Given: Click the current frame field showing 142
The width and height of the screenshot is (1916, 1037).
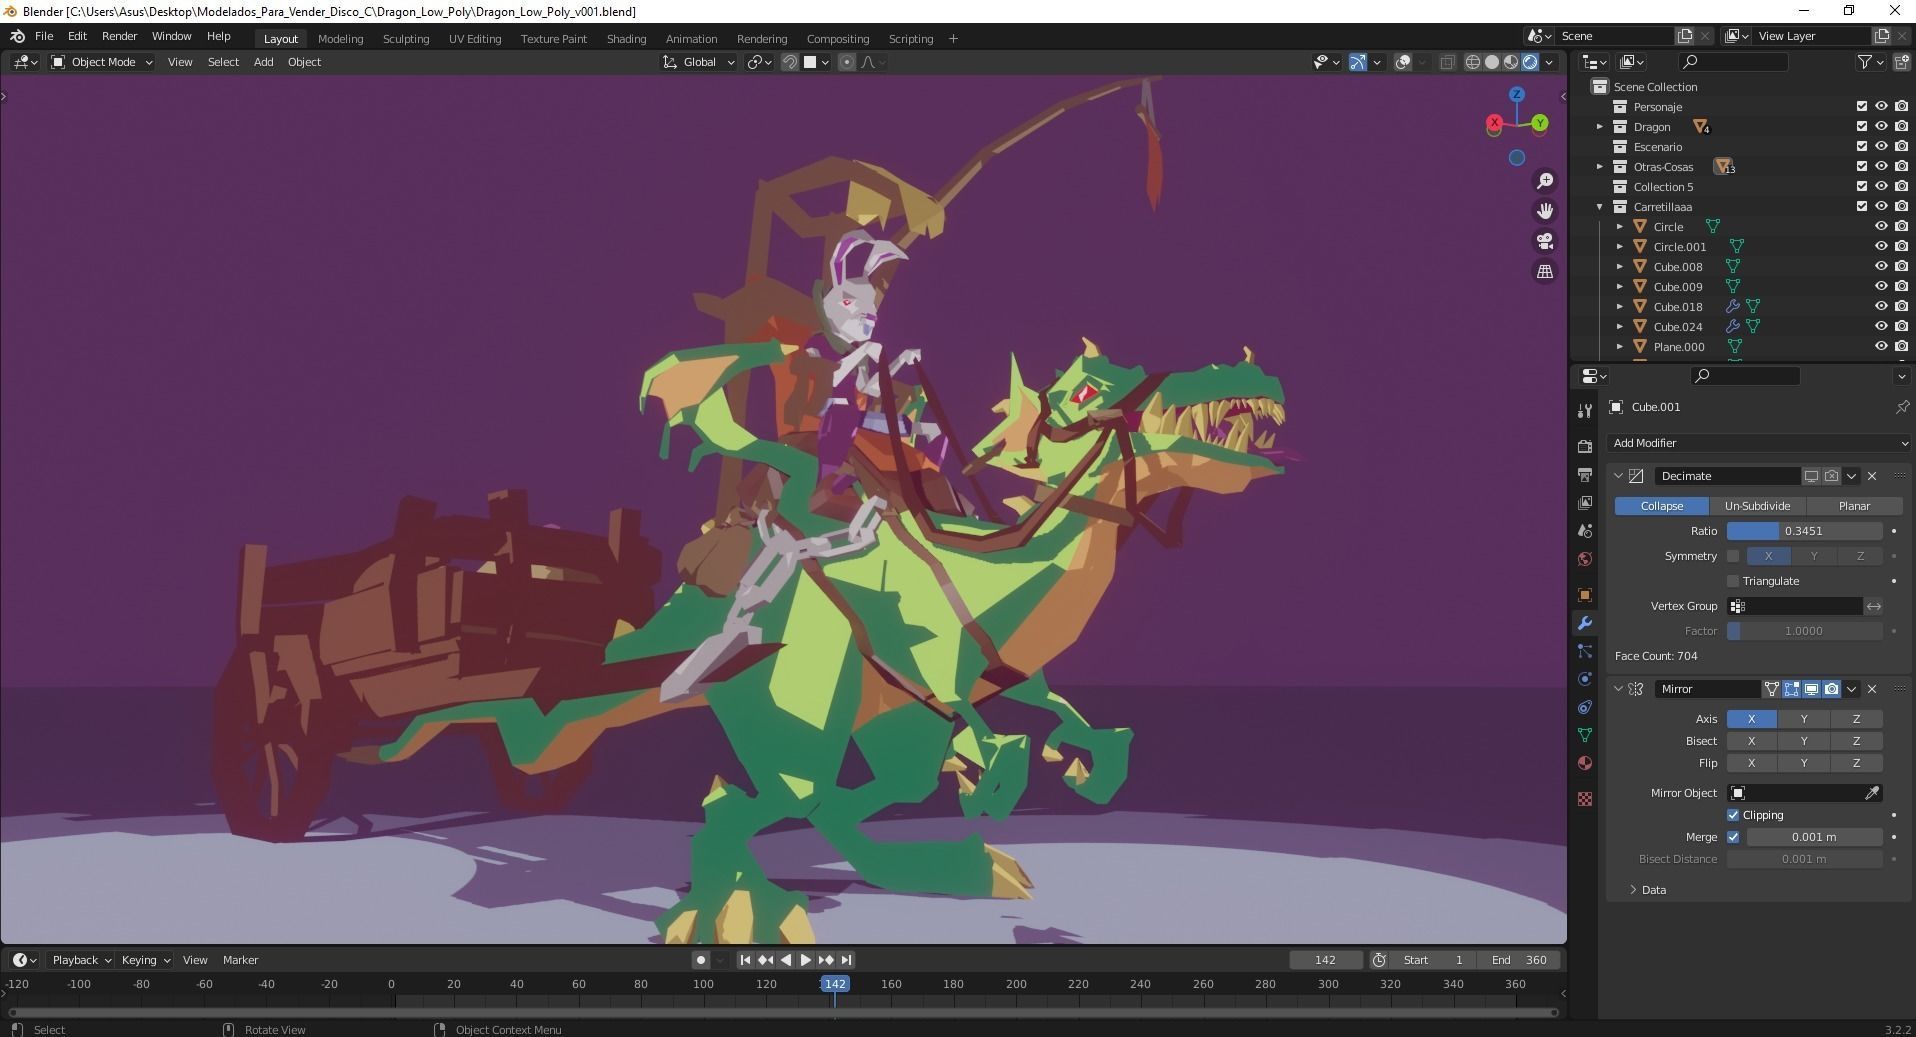Looking at the screenshot, I should coord(1325,960).
